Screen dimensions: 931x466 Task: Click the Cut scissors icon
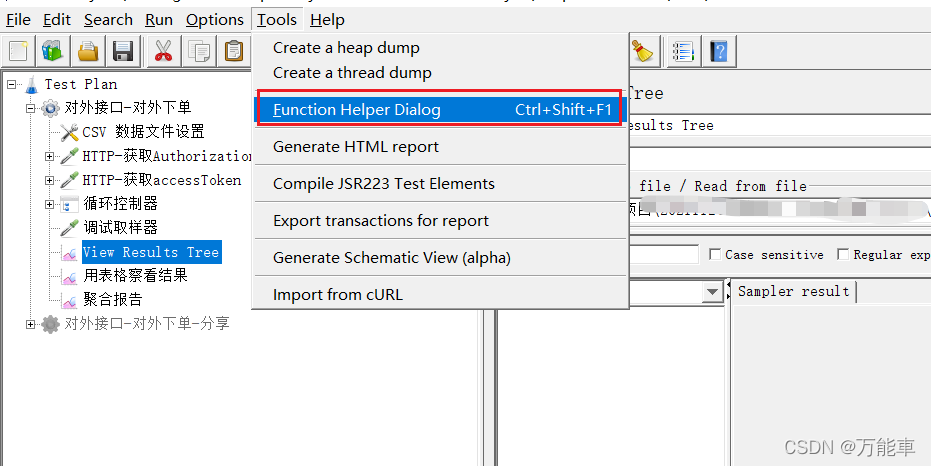(163, 51)
